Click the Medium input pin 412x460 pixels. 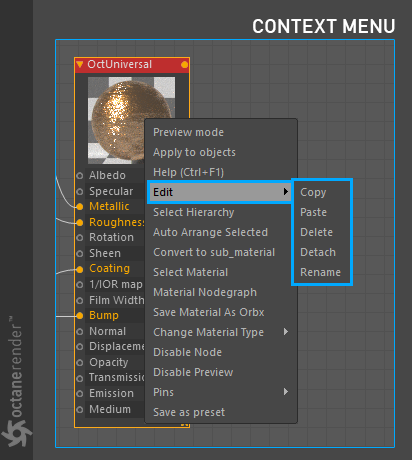(79, 409)
